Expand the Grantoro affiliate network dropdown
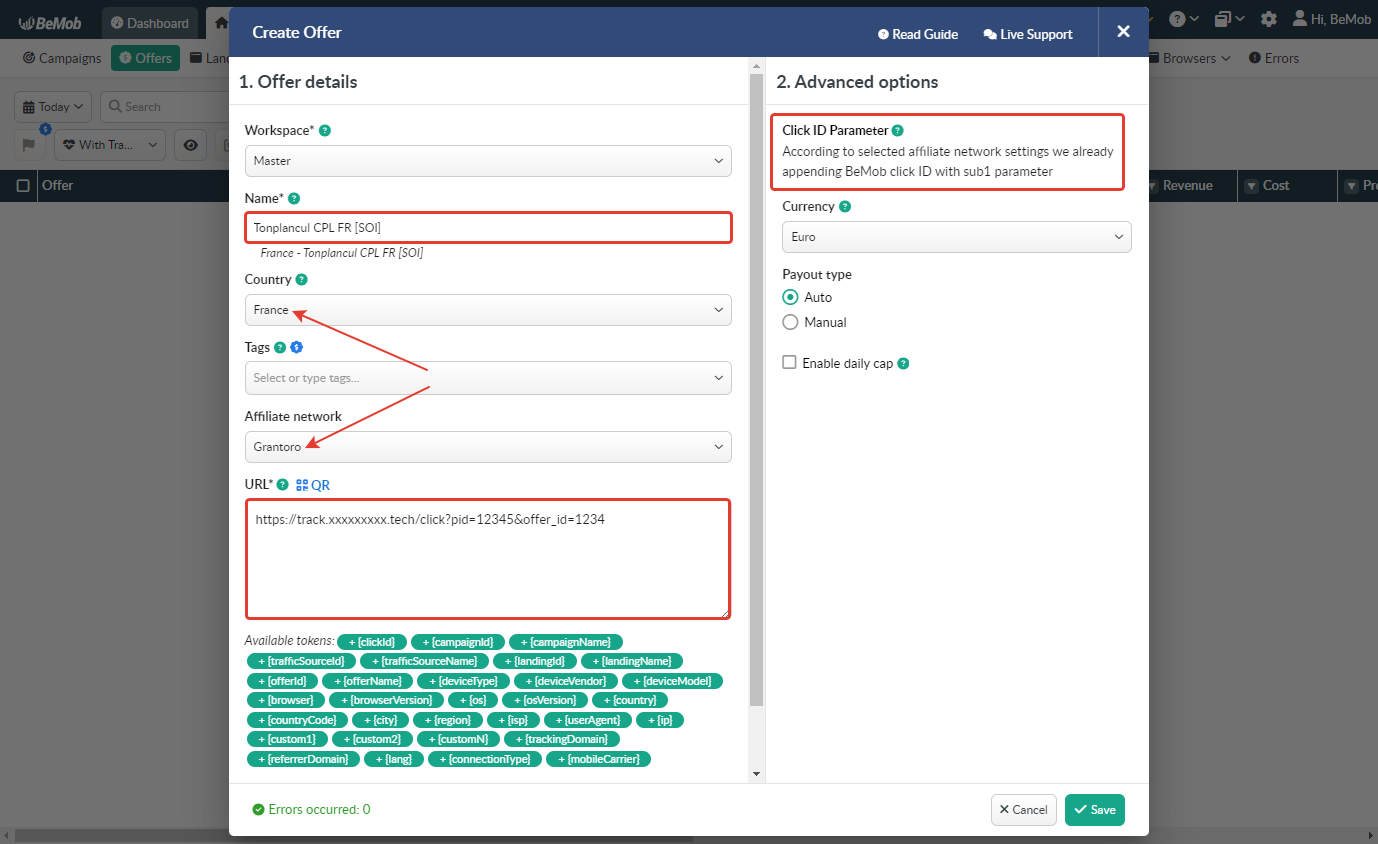Viewport: 1378px width, 844px height. 487,446
